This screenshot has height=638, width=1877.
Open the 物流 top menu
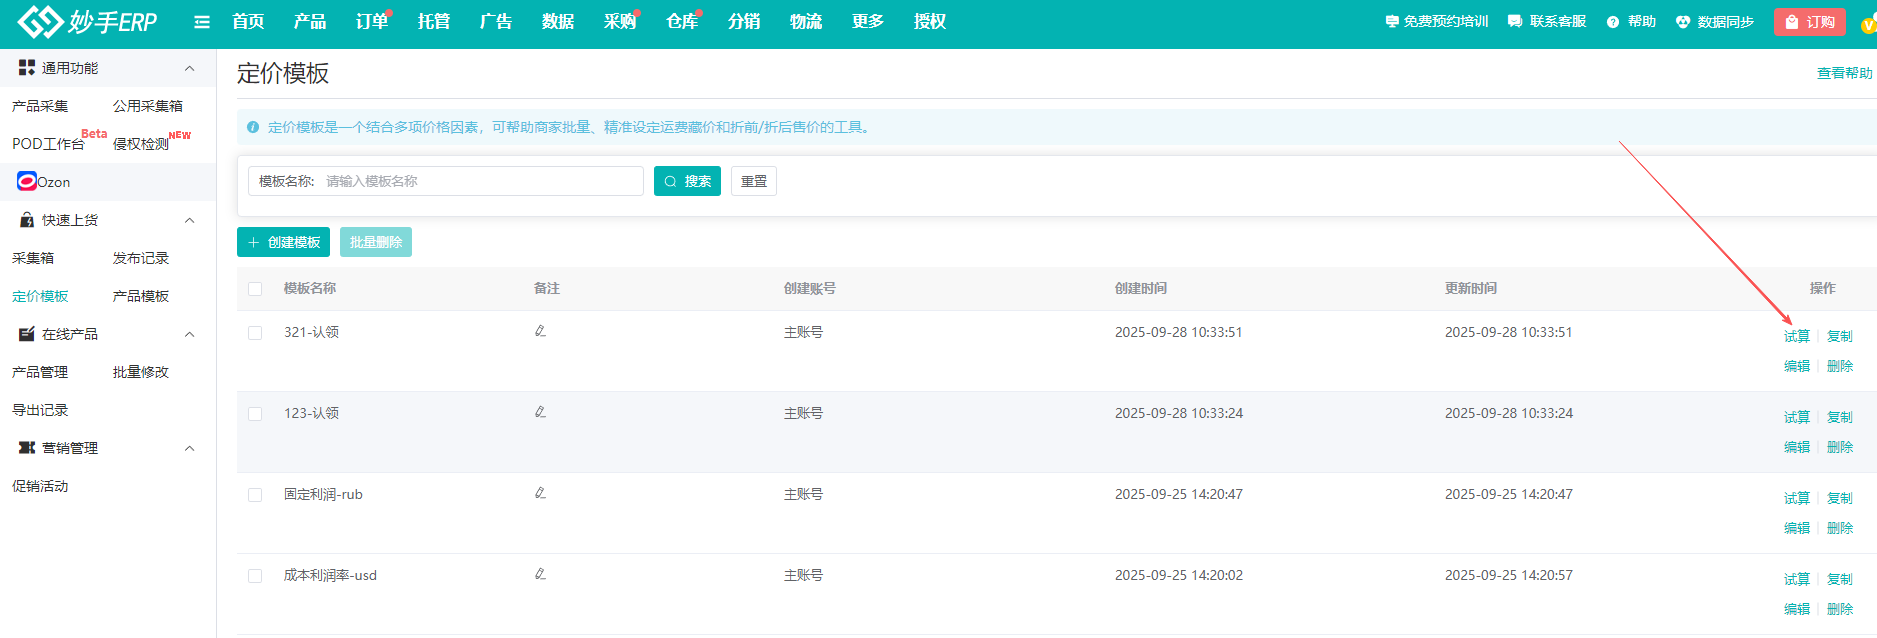pos(805,22)
